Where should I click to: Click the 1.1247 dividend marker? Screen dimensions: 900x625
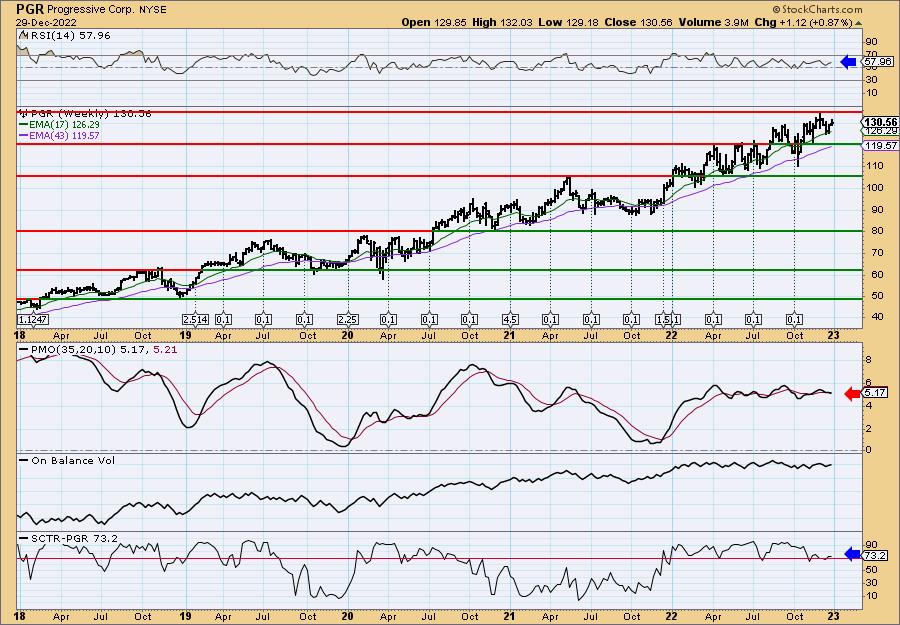(33, 319)
